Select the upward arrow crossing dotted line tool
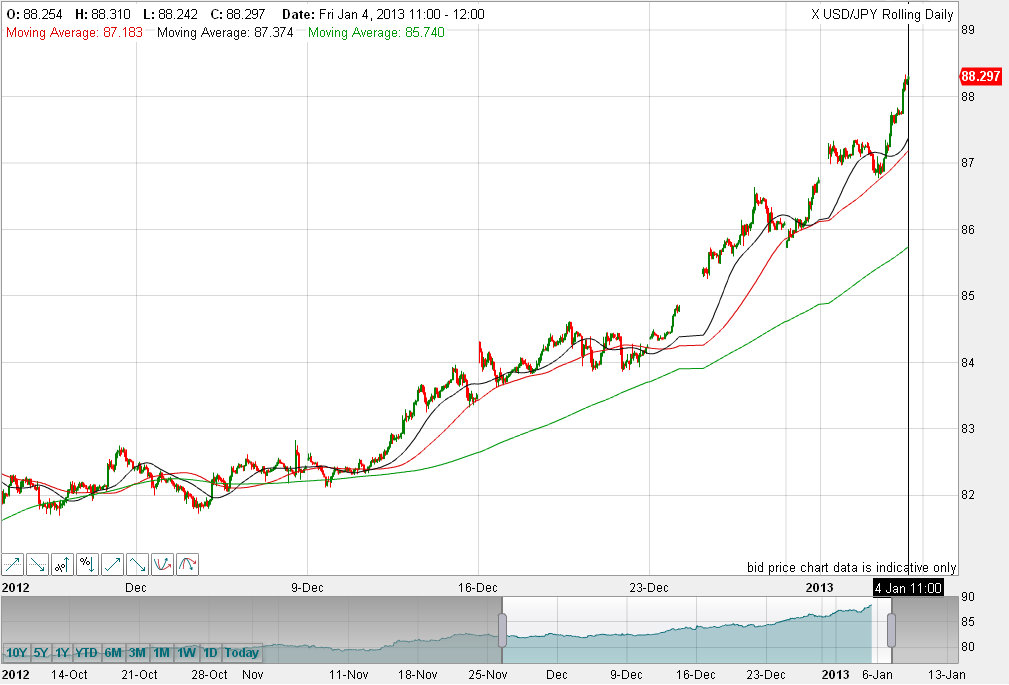Screen dimensions: 1009x685 13,565
